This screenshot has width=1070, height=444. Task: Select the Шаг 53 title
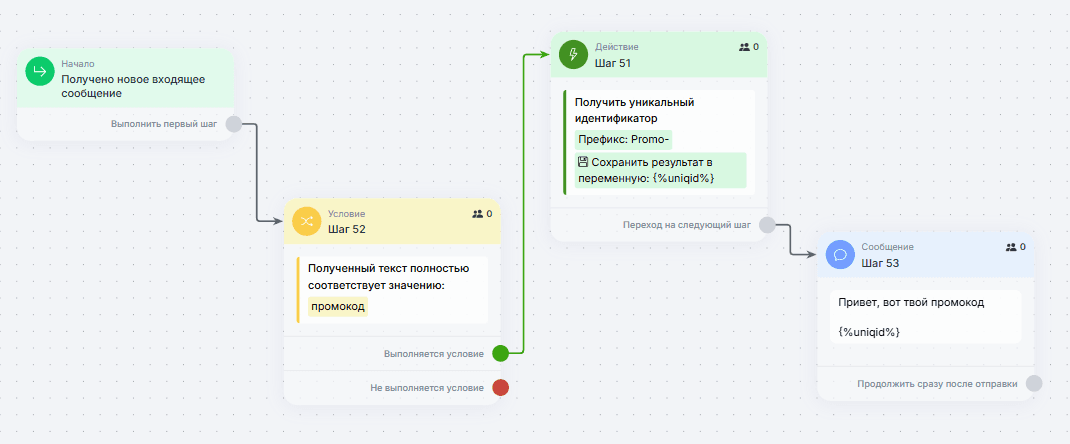pos(880,263)
